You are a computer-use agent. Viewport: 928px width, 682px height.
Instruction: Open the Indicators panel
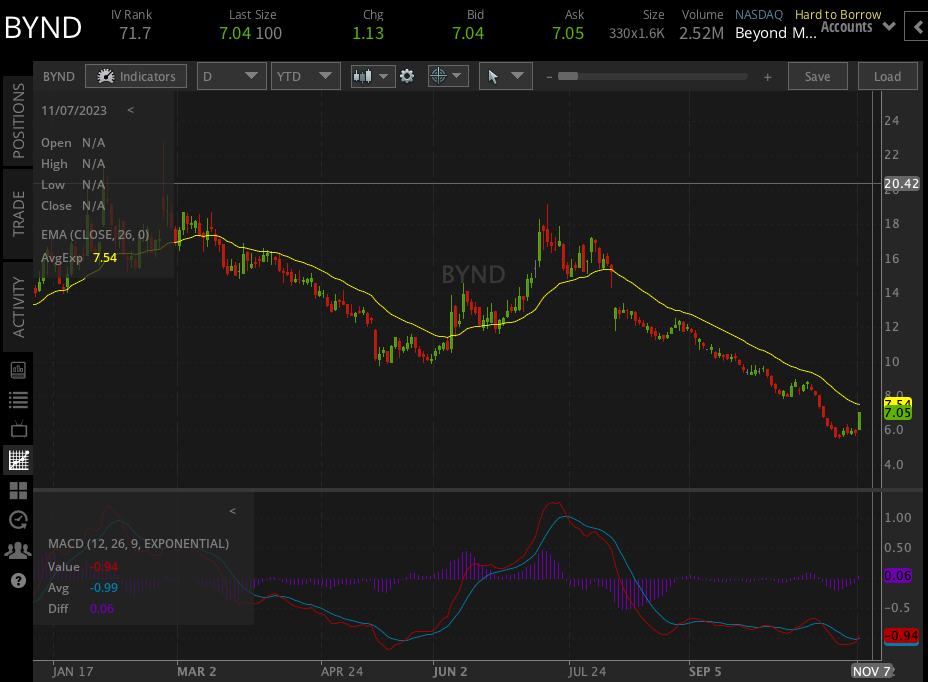(x=136, y=76)
